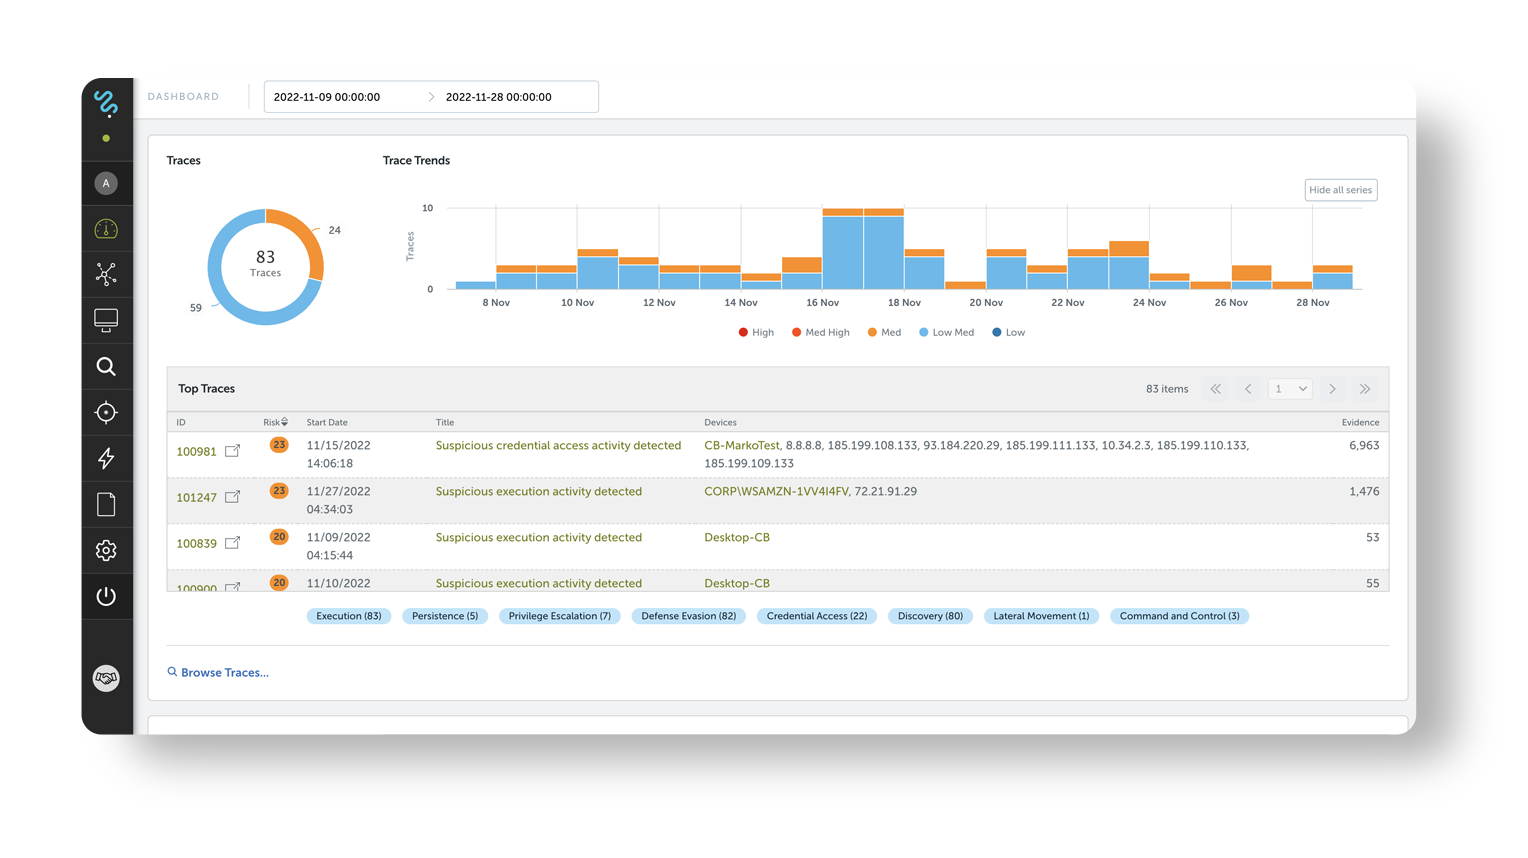
Task: Click the Evidence column header
Action: click(1360, 422)
